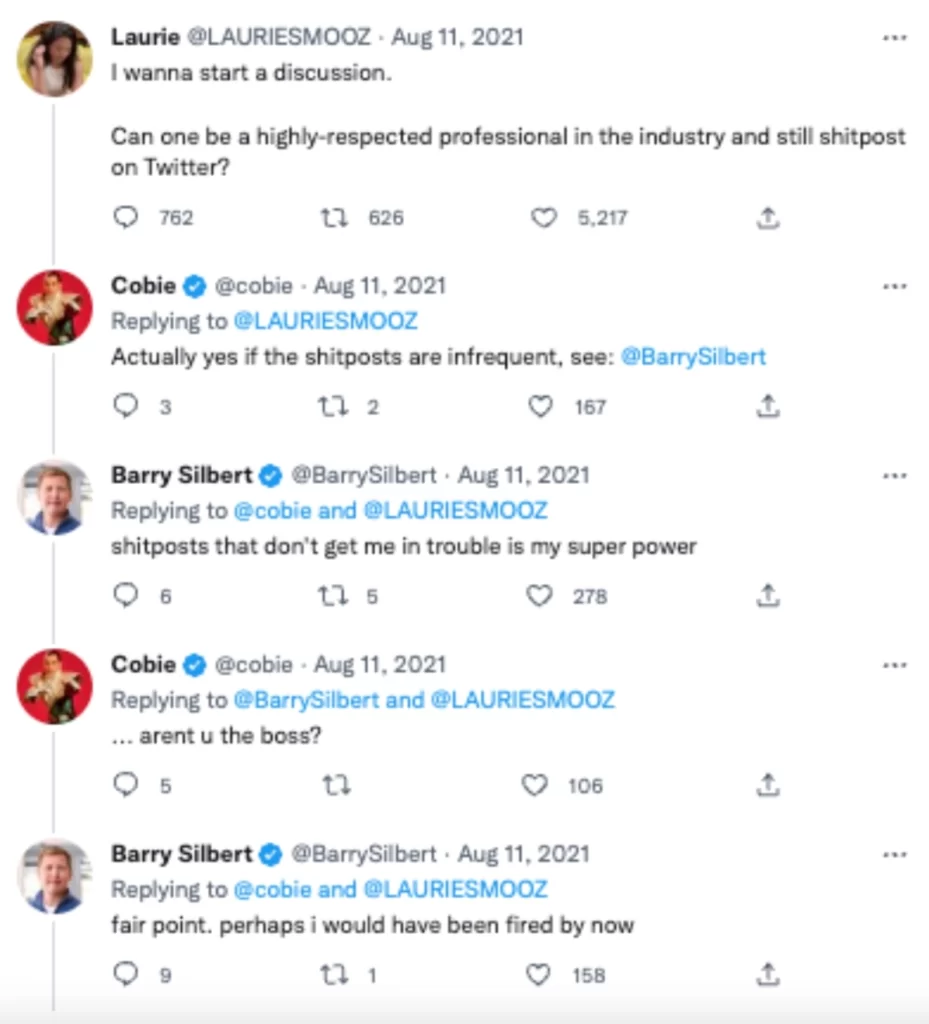Open the @BarrySilbert mention in Cobie's tweet
The image size is (929, 1024).
tap(693, 357)
